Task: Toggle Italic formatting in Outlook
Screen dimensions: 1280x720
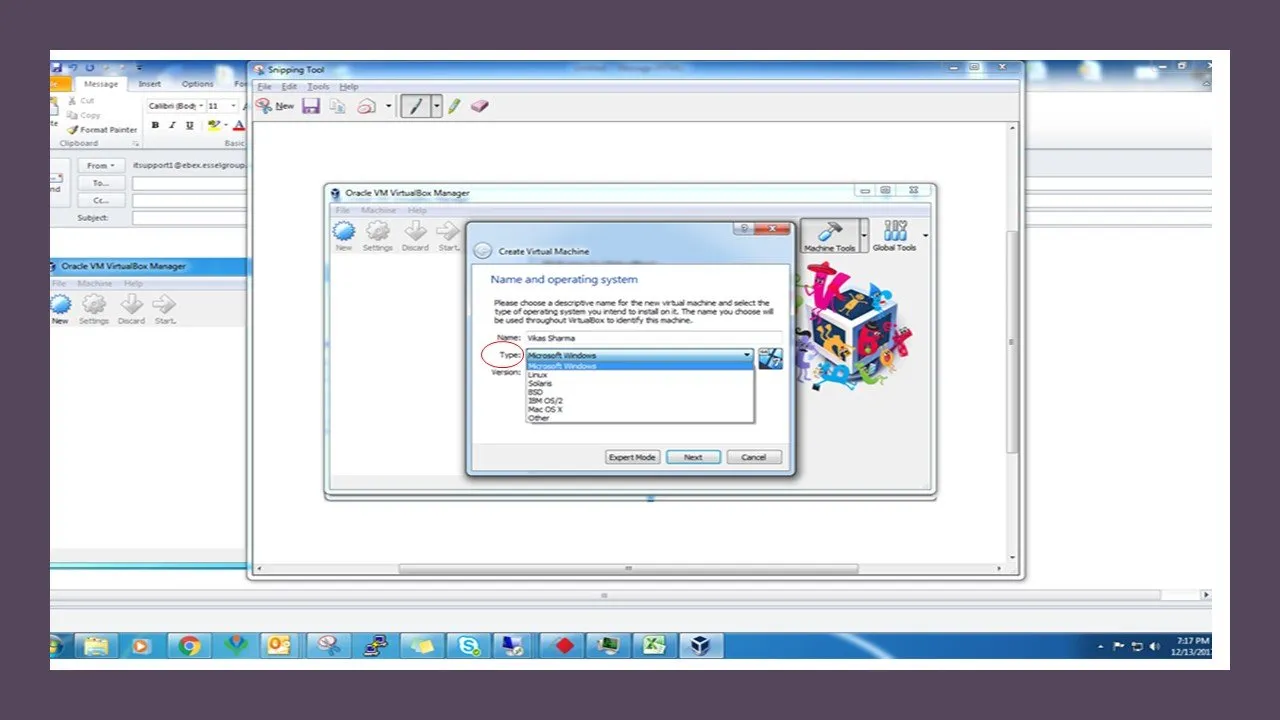Action: pos(172,125)
